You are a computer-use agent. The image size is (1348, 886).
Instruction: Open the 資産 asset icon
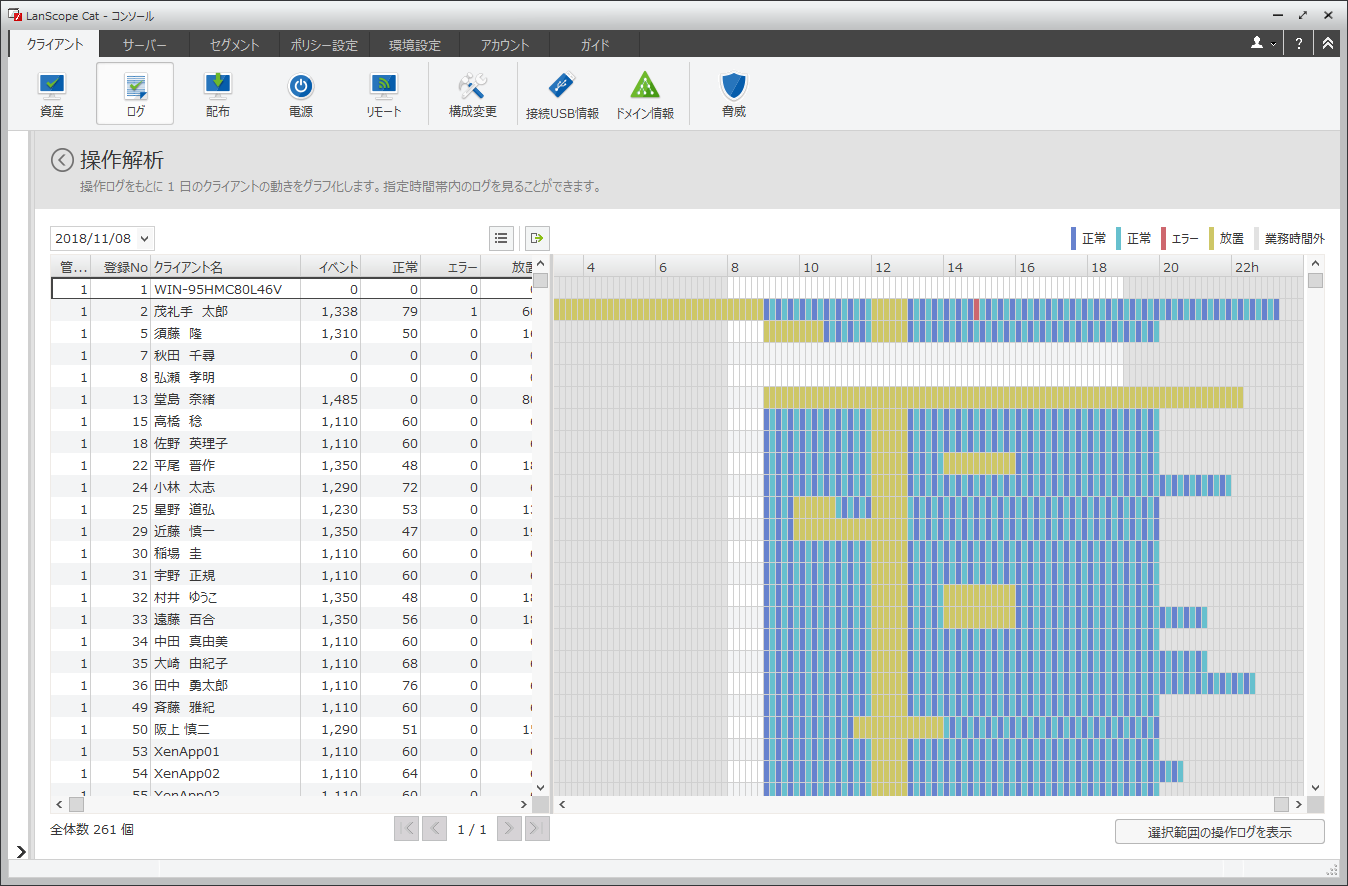52,95
